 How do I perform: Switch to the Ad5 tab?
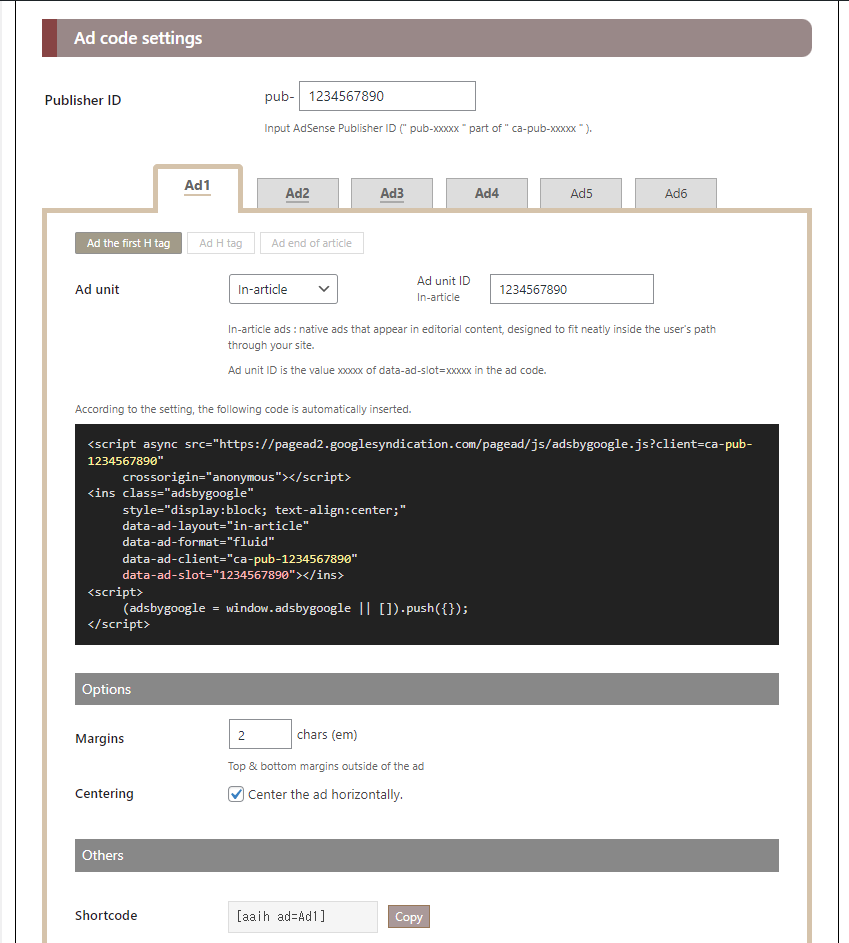[581, 194]
